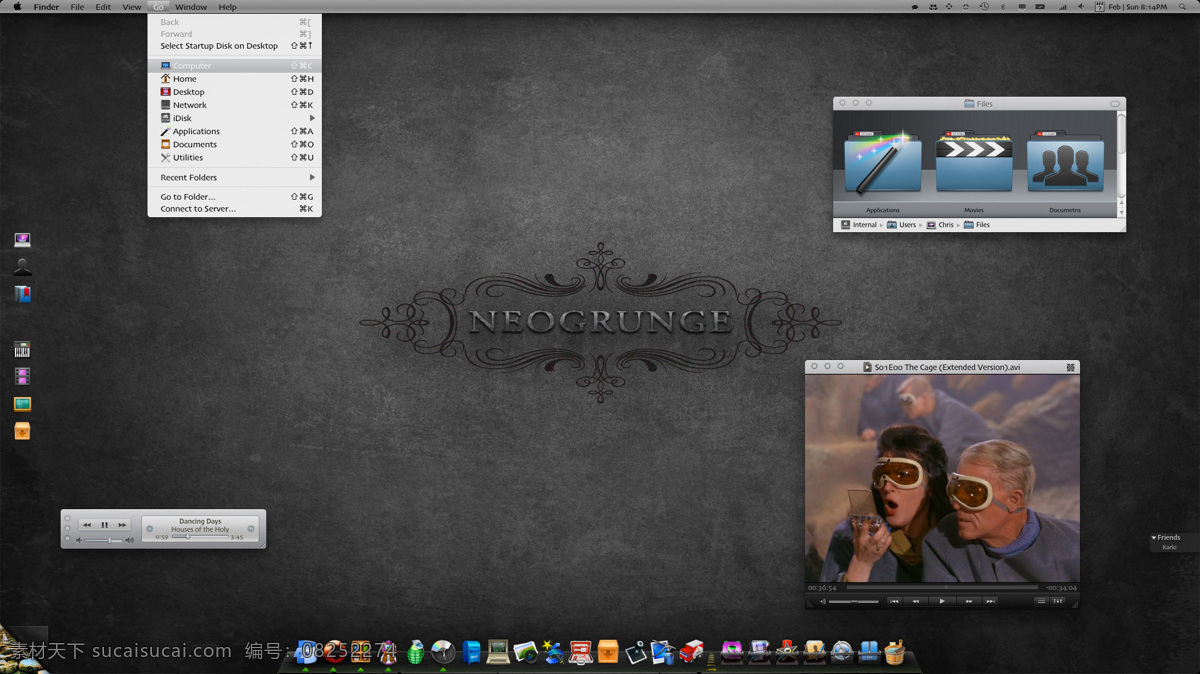The width and height of the screenshot is (1200, 674).
Task: Click Users in the Files path bar
Action: (902, 225)
